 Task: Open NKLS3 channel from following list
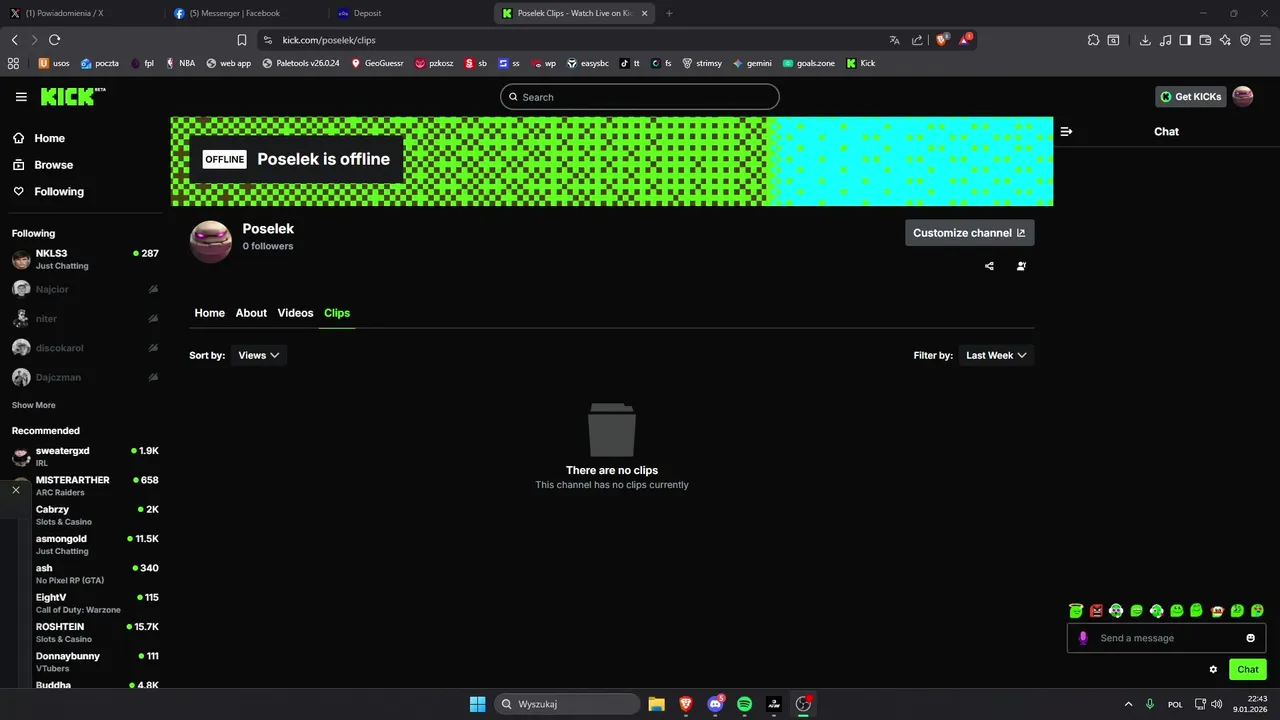(85, 259)
